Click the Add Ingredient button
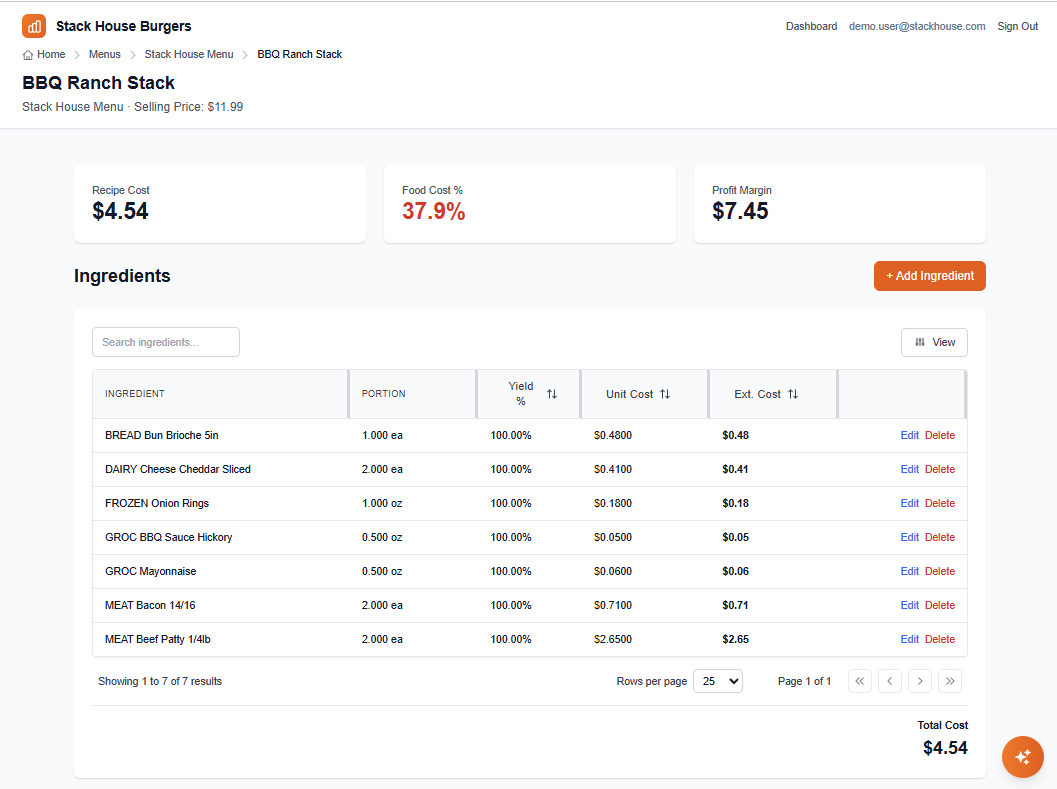The height and width of the screenshot is (789, 1057). tap(929, 276)
